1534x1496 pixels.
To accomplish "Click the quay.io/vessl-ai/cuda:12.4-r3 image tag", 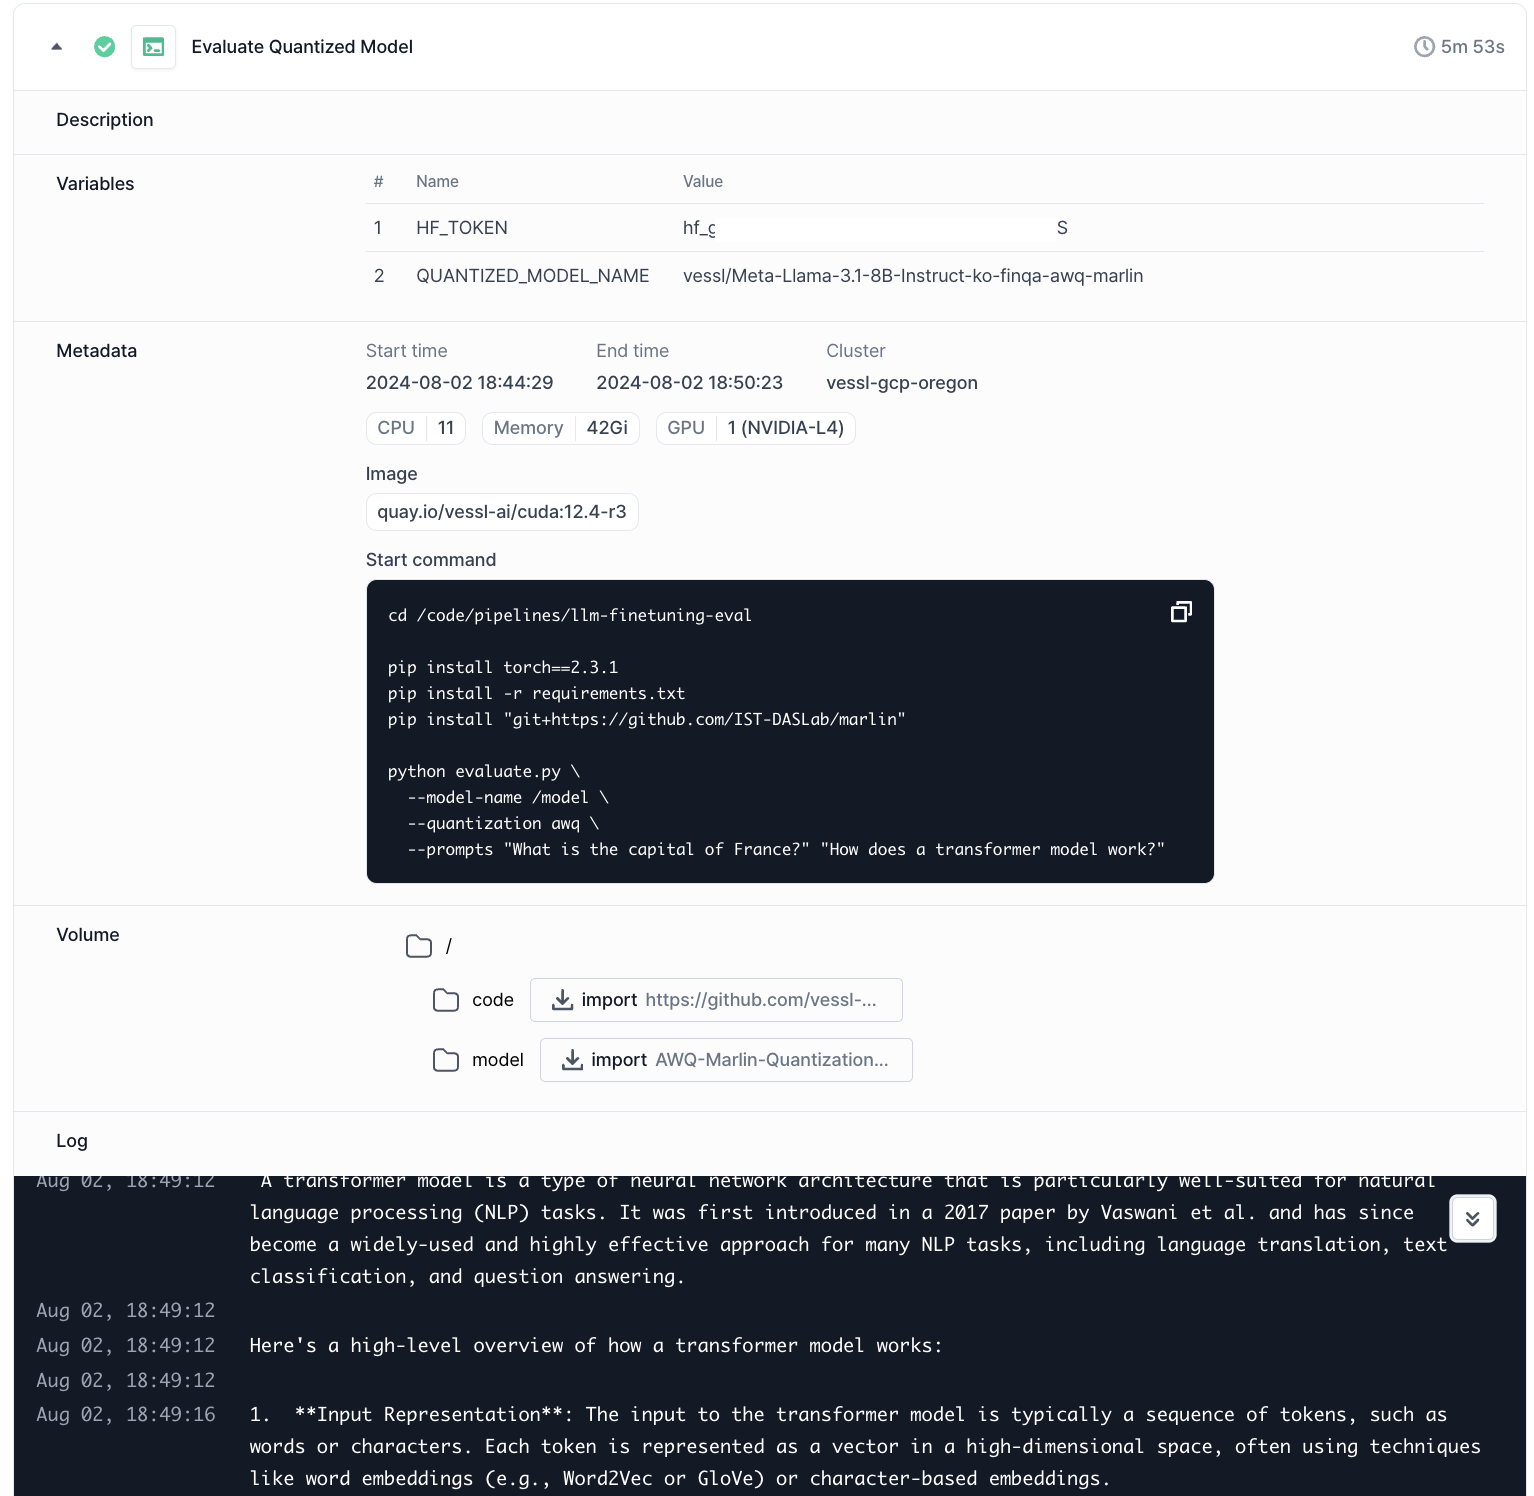I will coord(501,511).
